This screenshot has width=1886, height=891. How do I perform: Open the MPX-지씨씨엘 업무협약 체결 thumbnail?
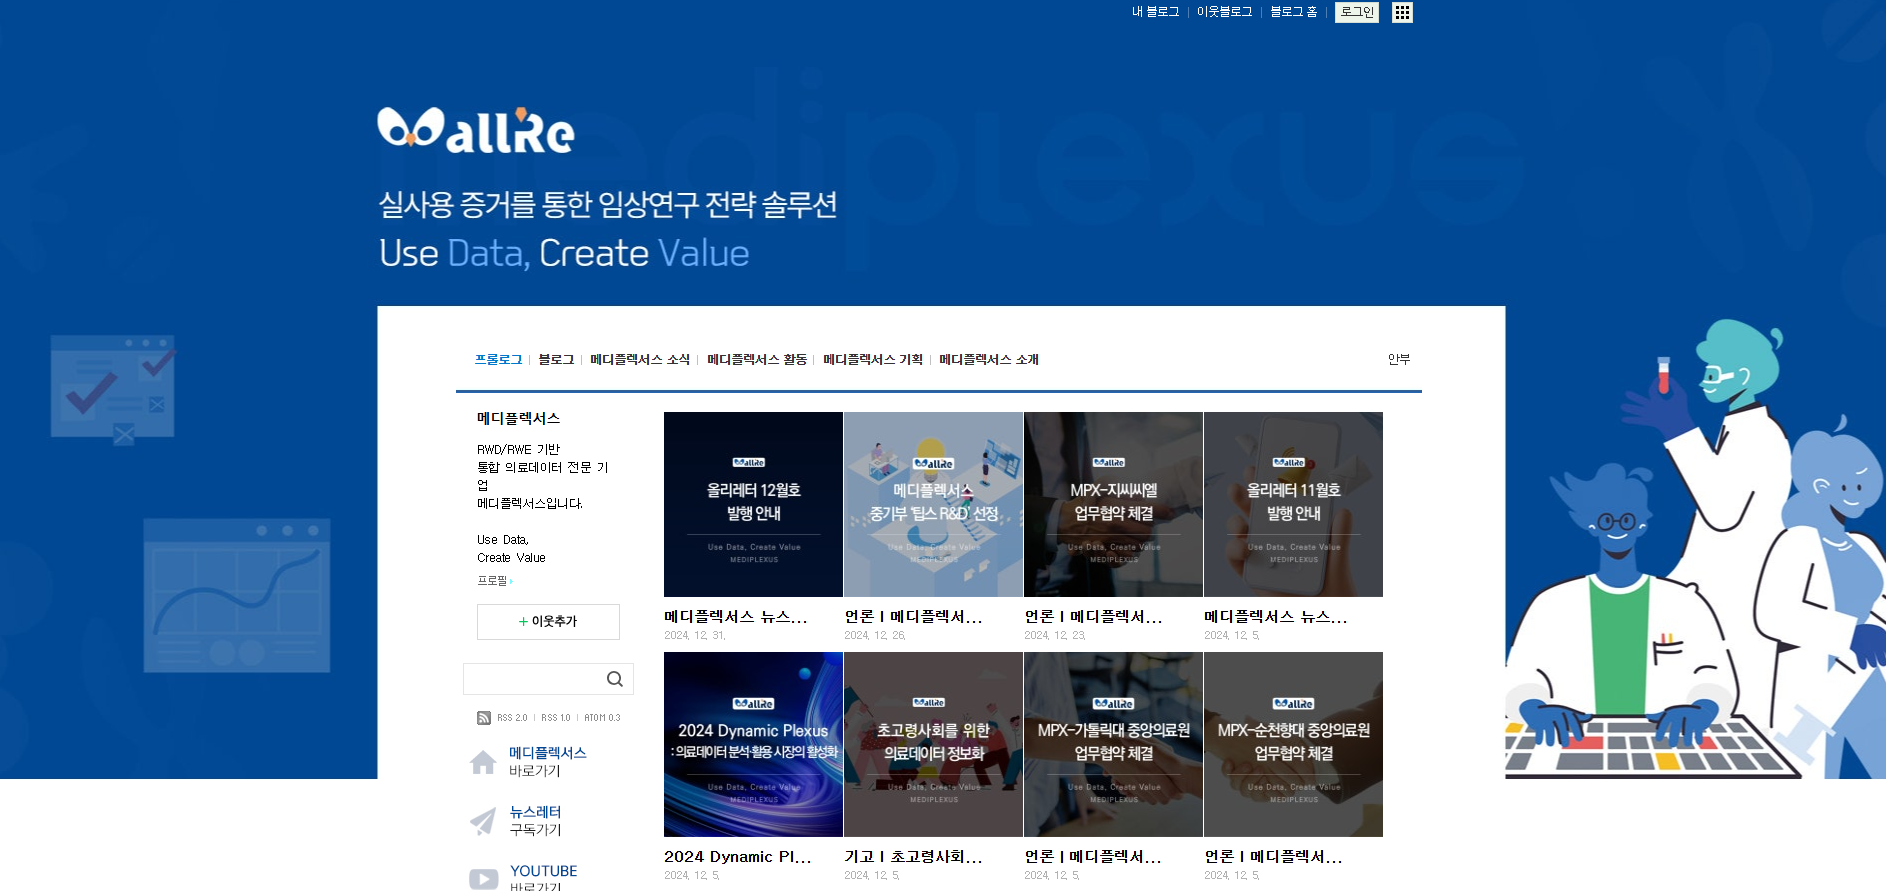click(x=1113, y=504)
